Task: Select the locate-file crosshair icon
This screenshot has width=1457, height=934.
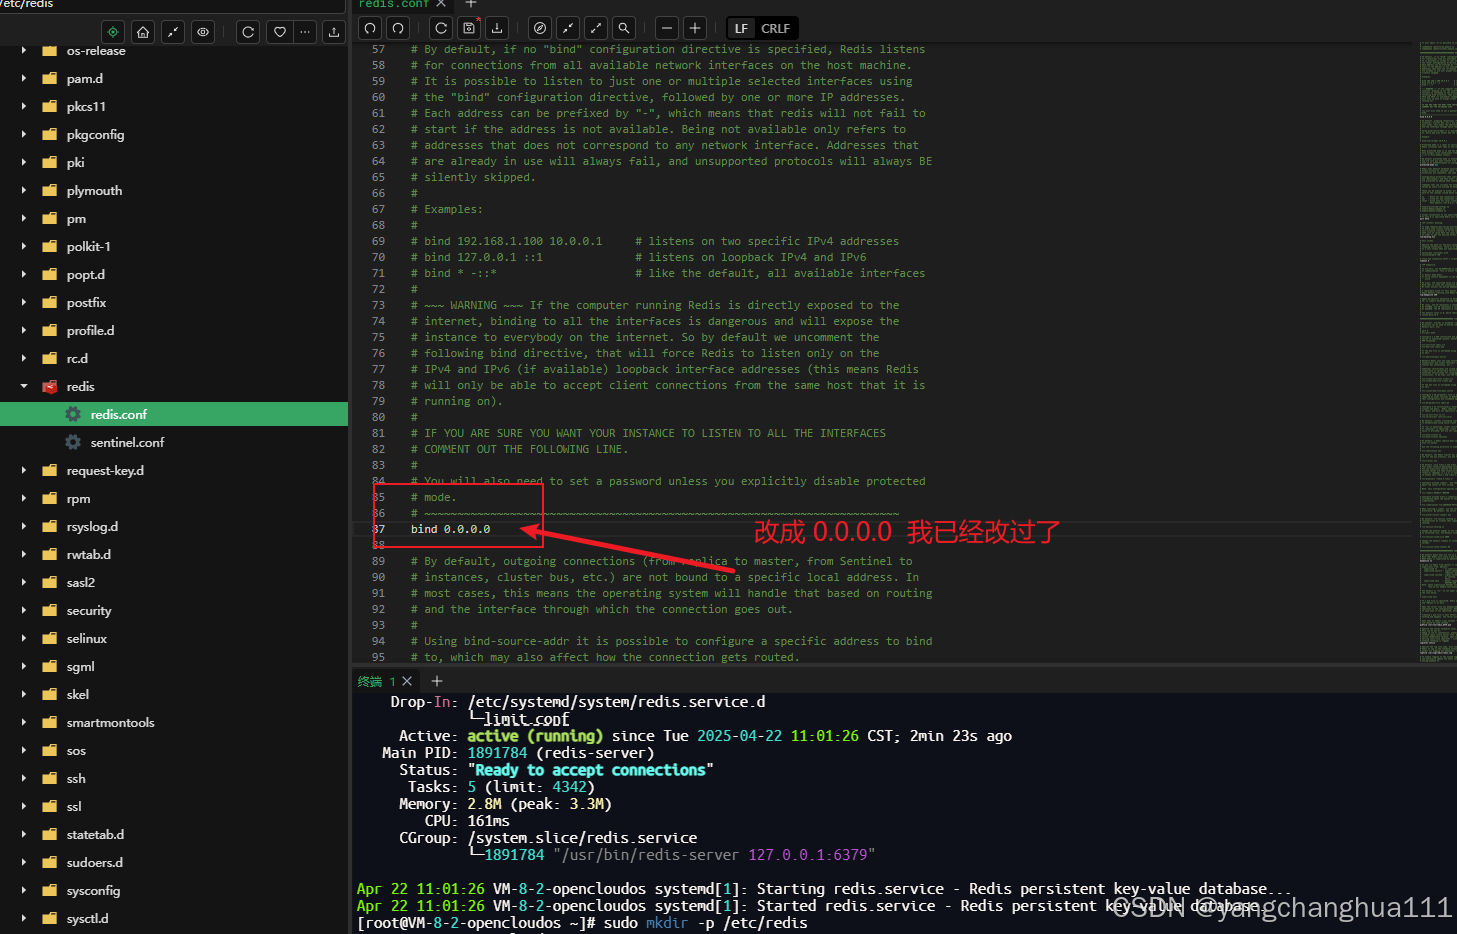Action: [113, 32]
